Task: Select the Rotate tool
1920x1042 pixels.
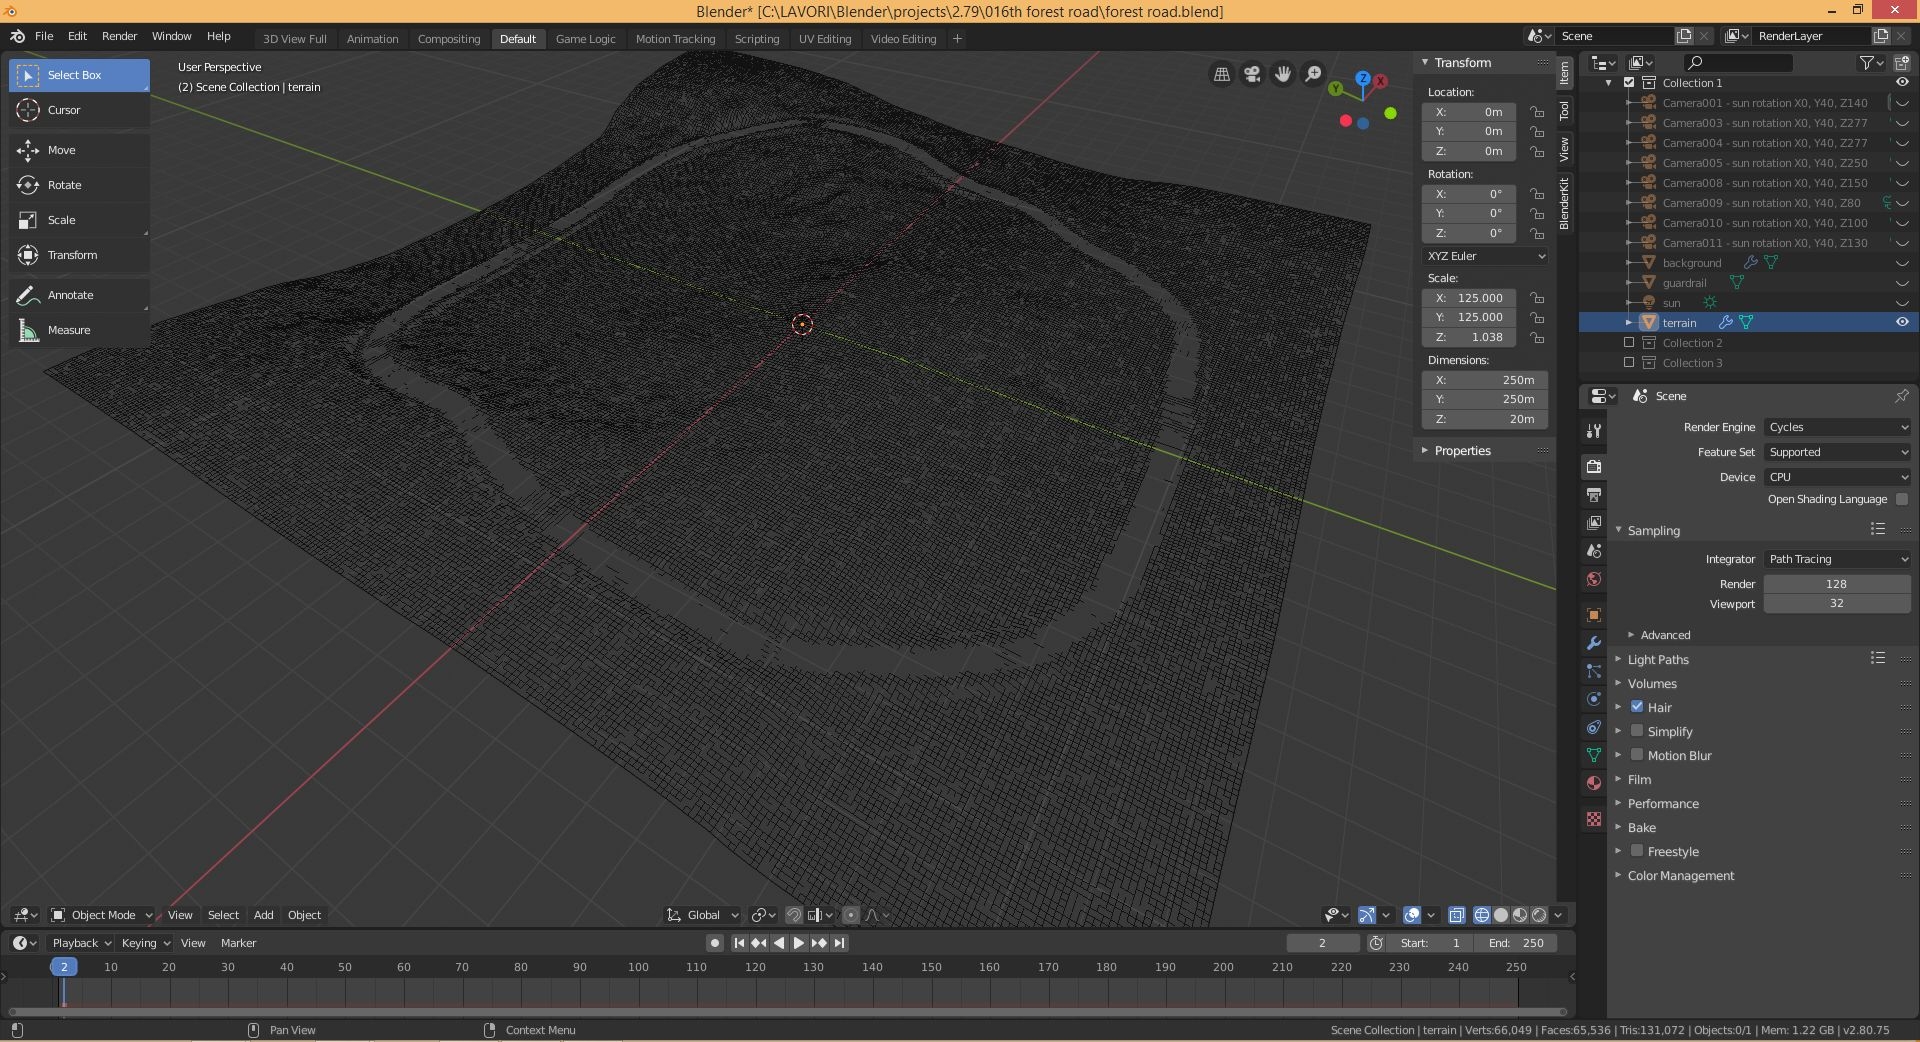Action: (62, 185)
